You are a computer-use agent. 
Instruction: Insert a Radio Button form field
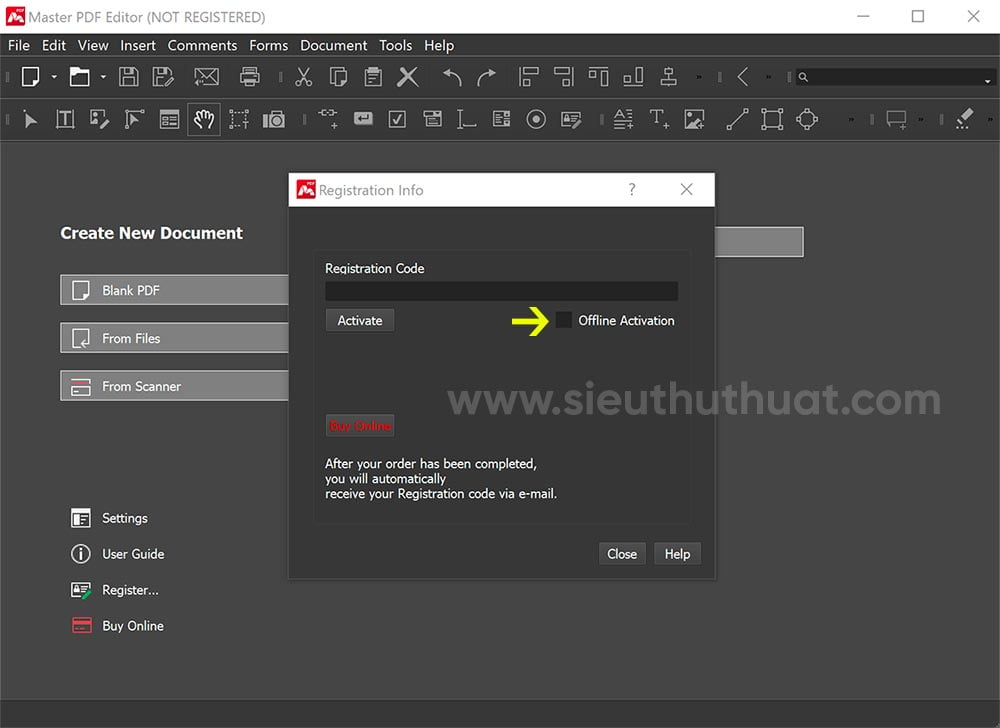(536, 119)
